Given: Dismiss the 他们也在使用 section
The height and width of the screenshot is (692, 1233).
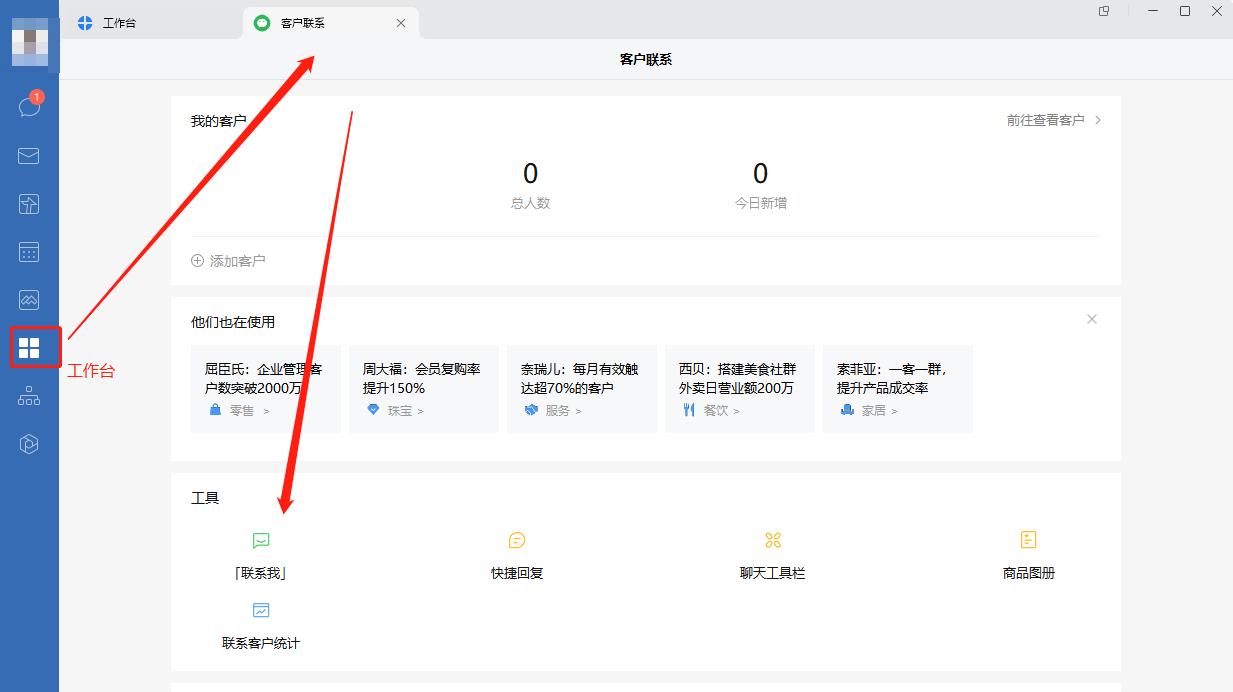Looking at the screenshot, I should point(1091,318).
